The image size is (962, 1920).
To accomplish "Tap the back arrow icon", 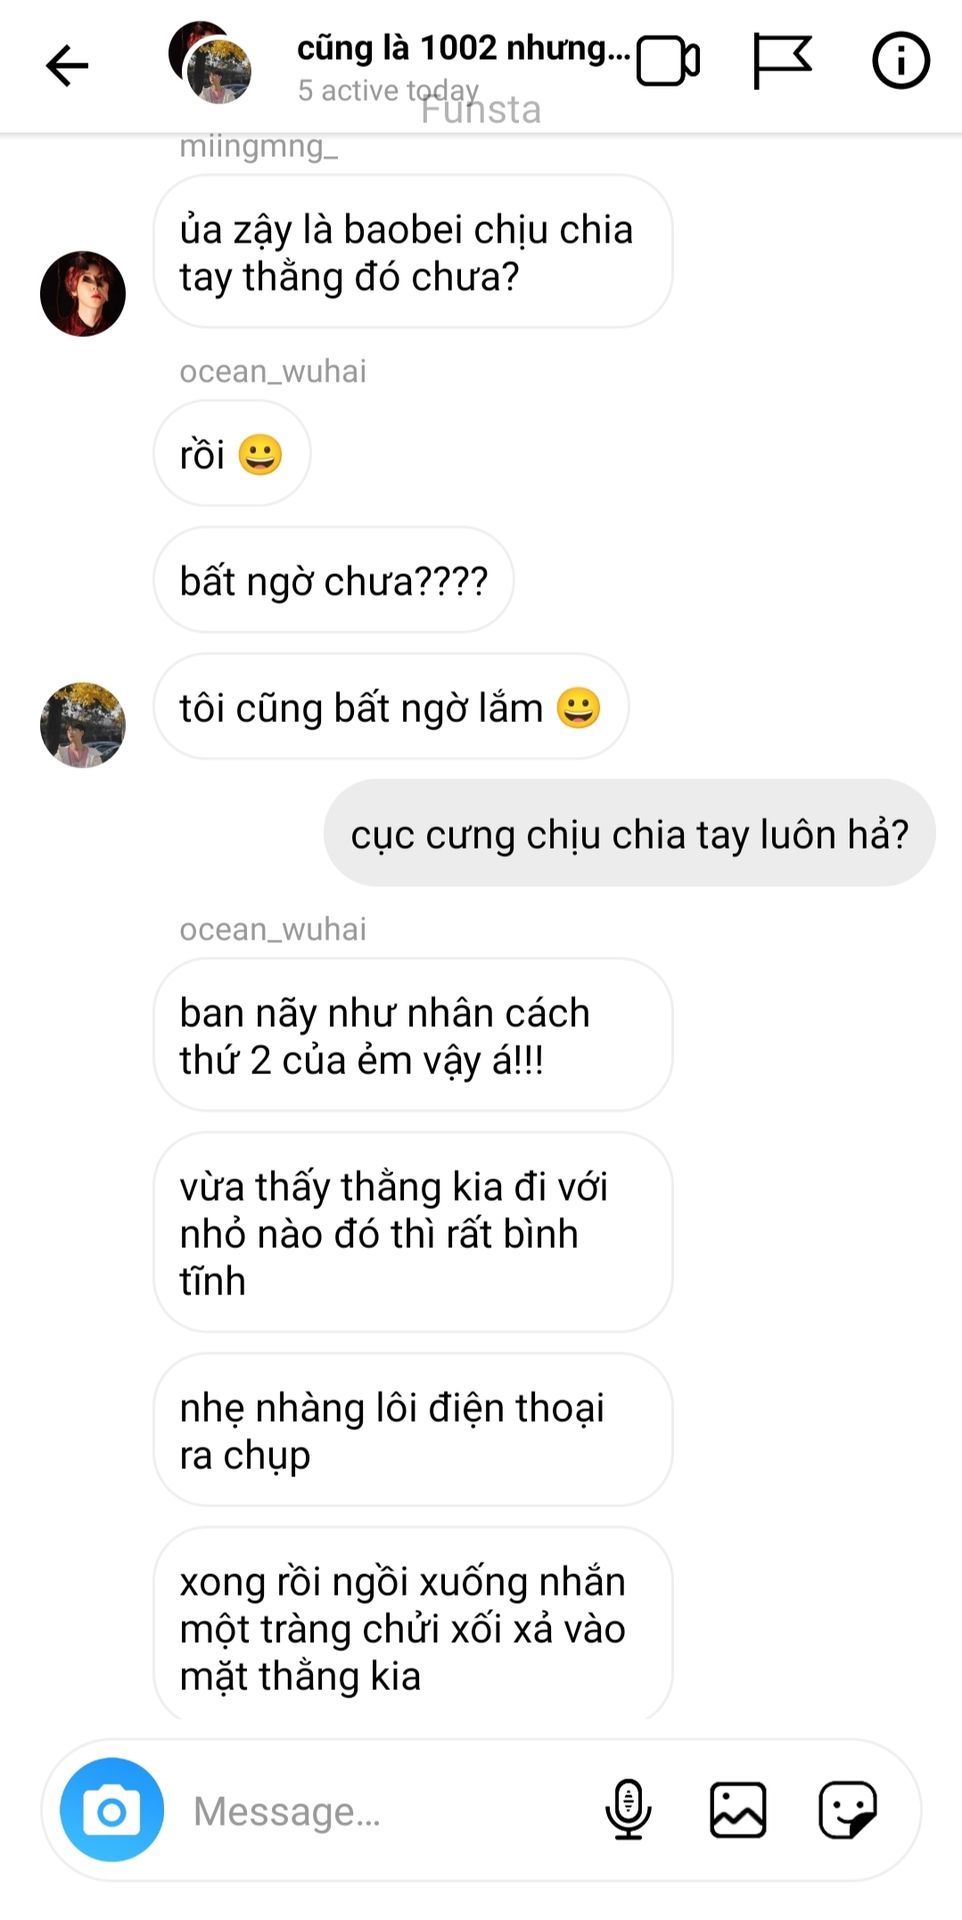I will click(67, 66).
